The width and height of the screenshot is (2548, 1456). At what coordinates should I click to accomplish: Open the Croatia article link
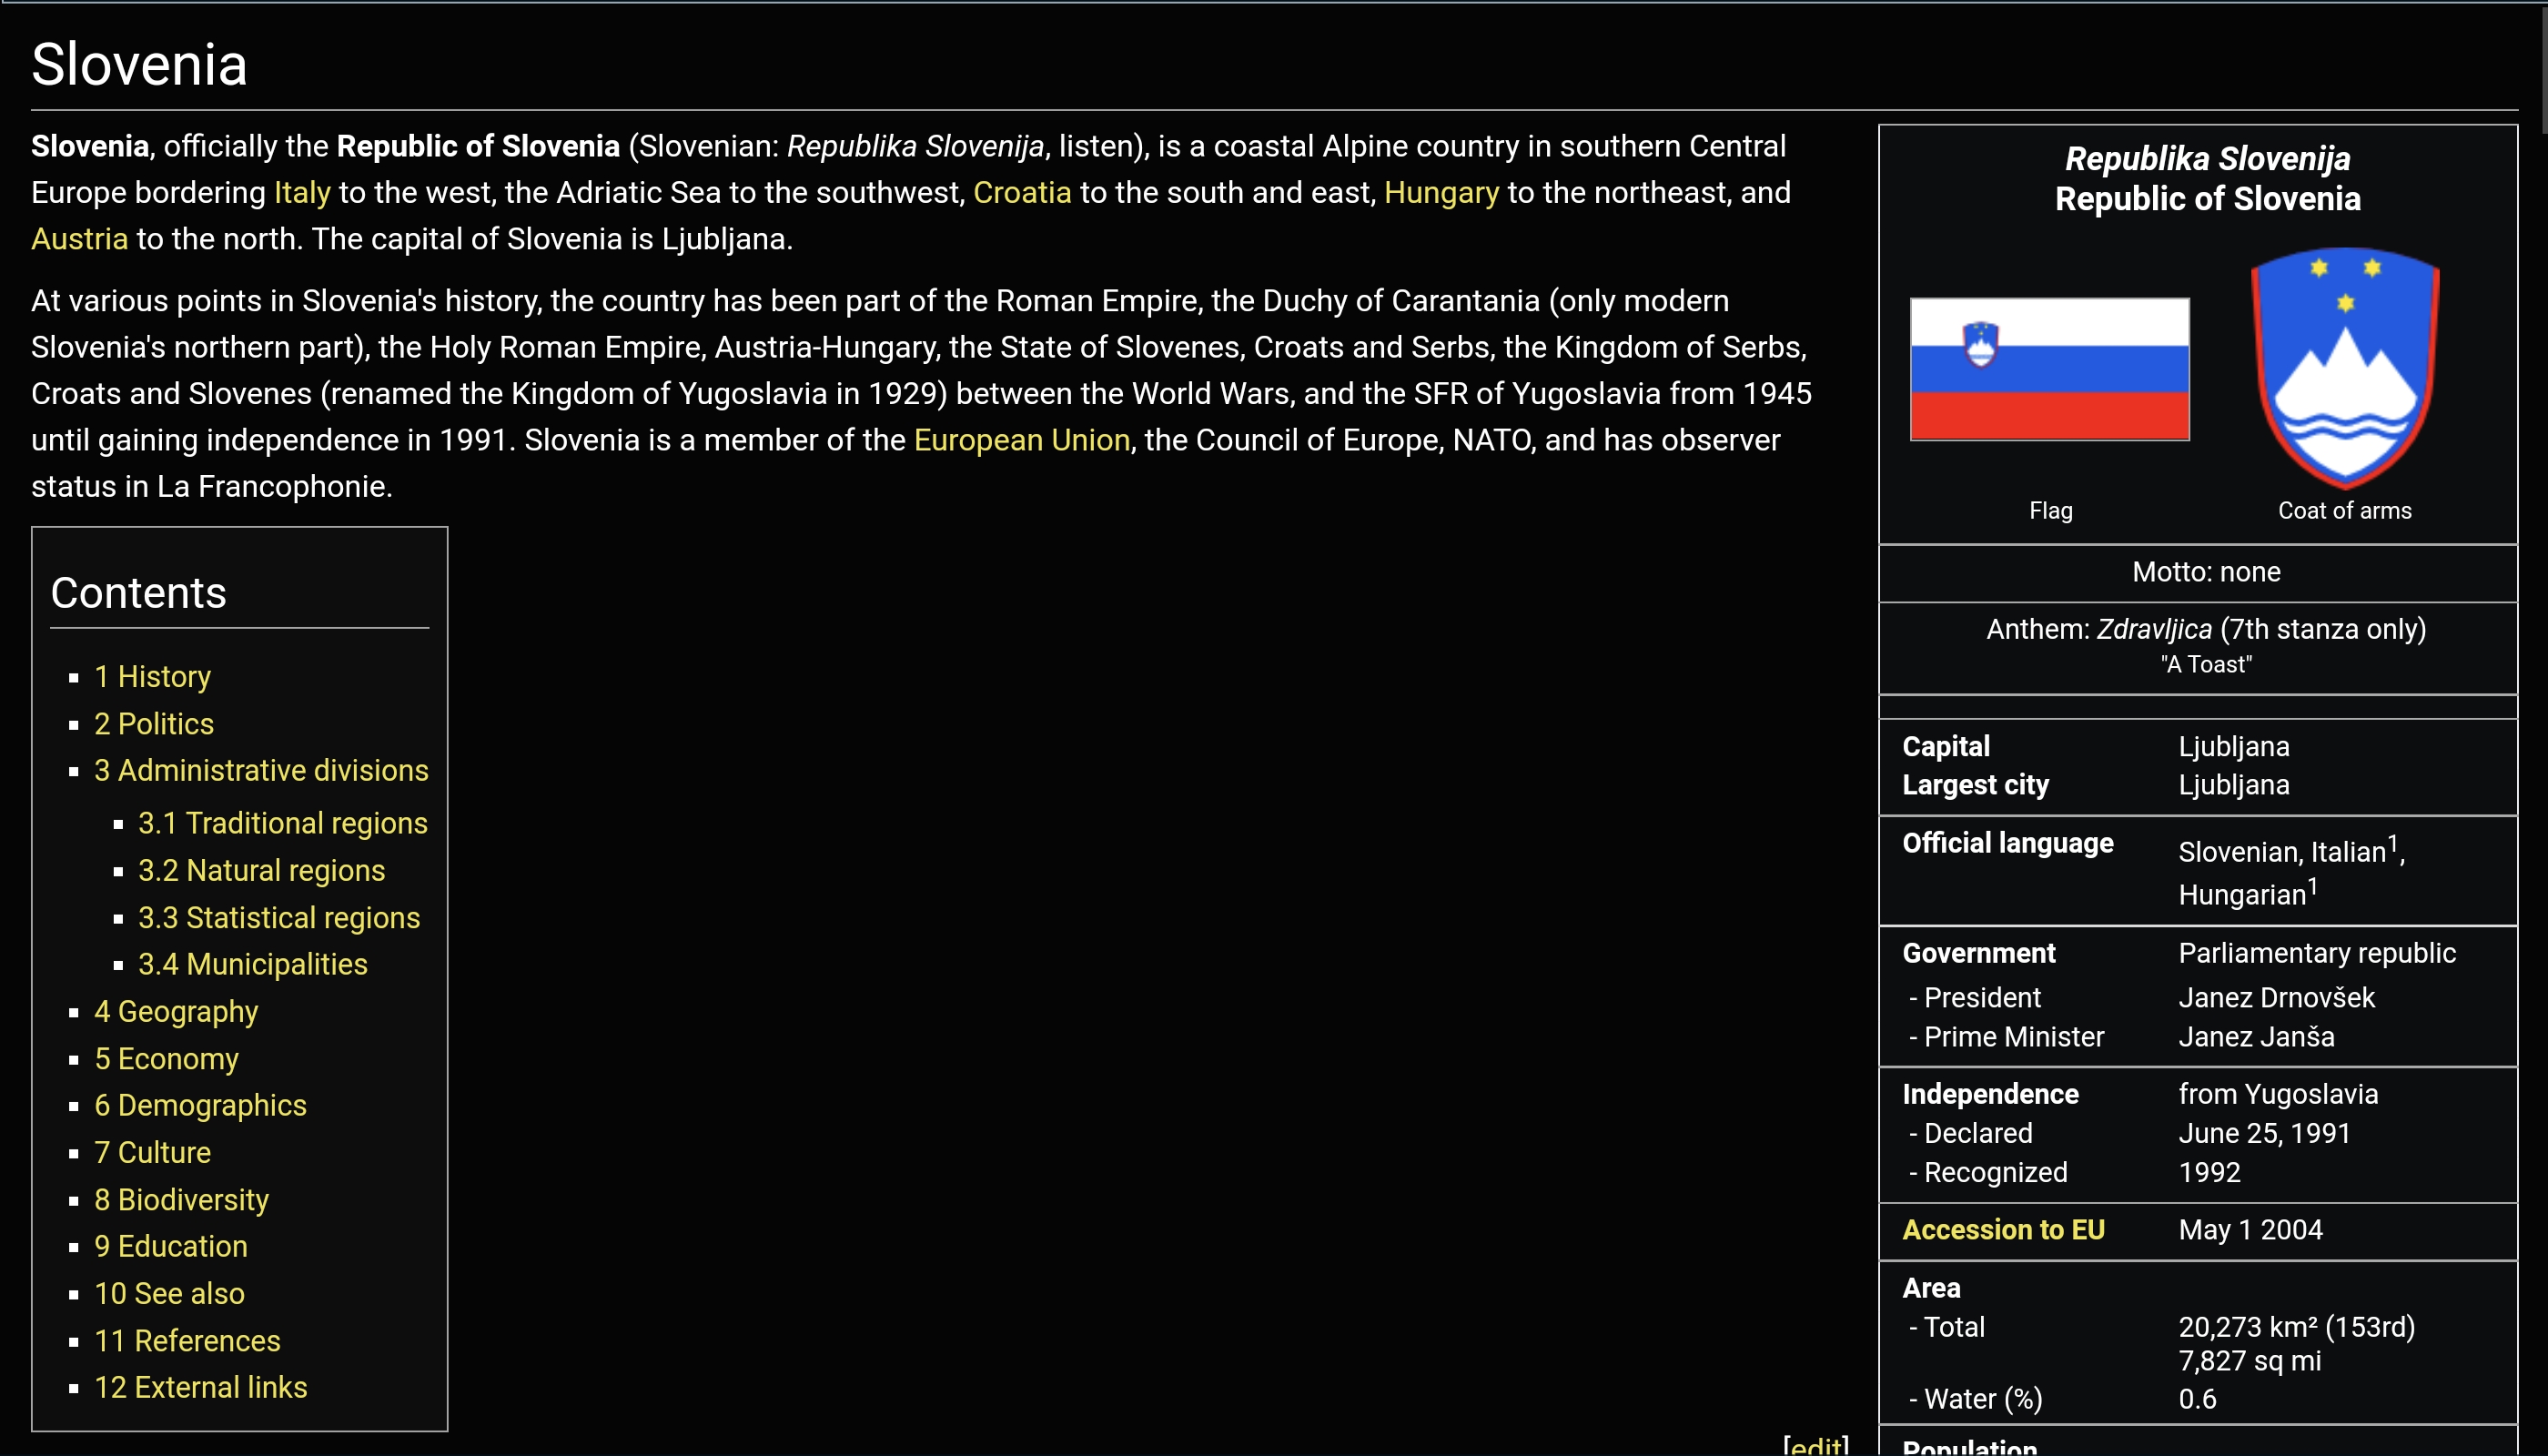coord(1021,192)
